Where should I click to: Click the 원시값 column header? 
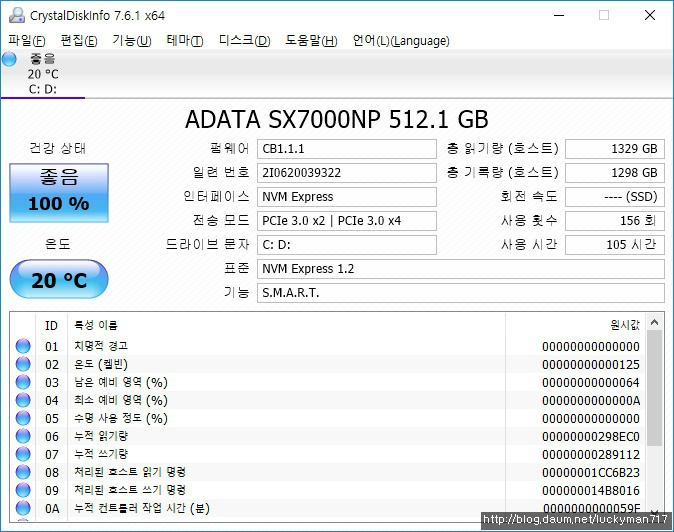pos(576,325)
